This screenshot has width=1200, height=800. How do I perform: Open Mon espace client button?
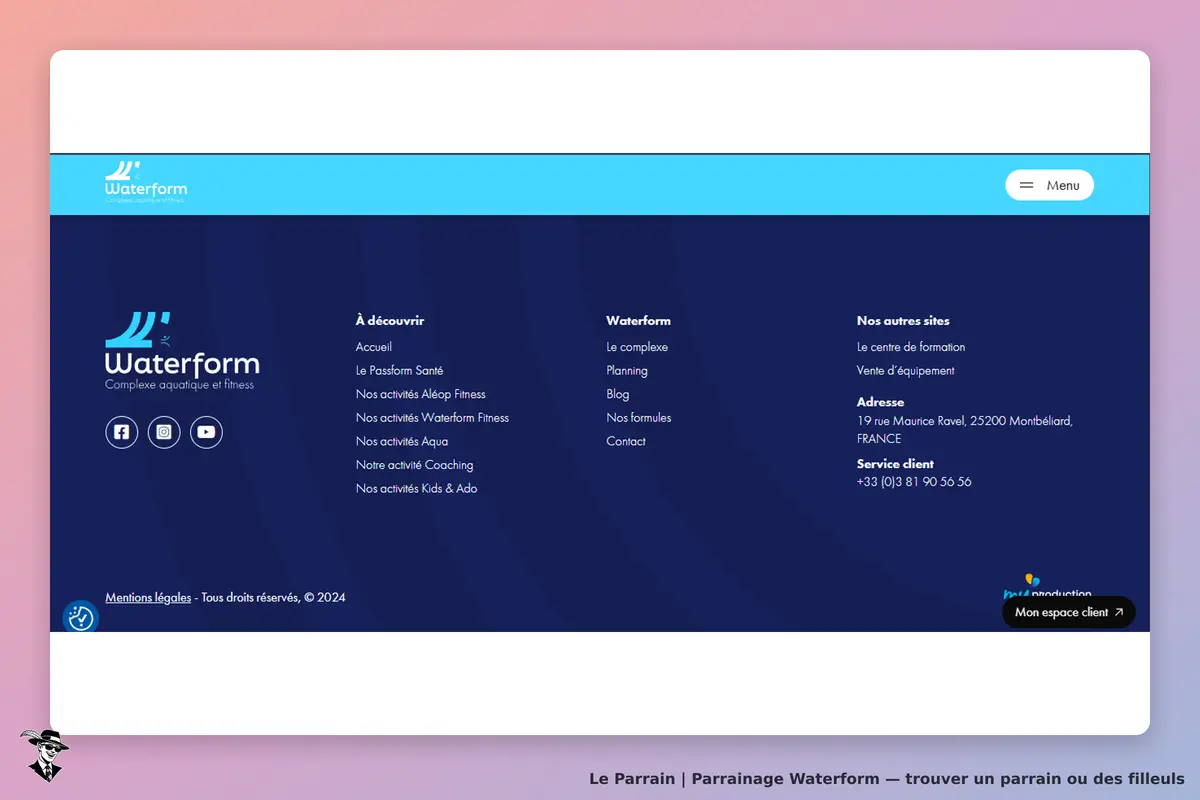click(1069, 612)
